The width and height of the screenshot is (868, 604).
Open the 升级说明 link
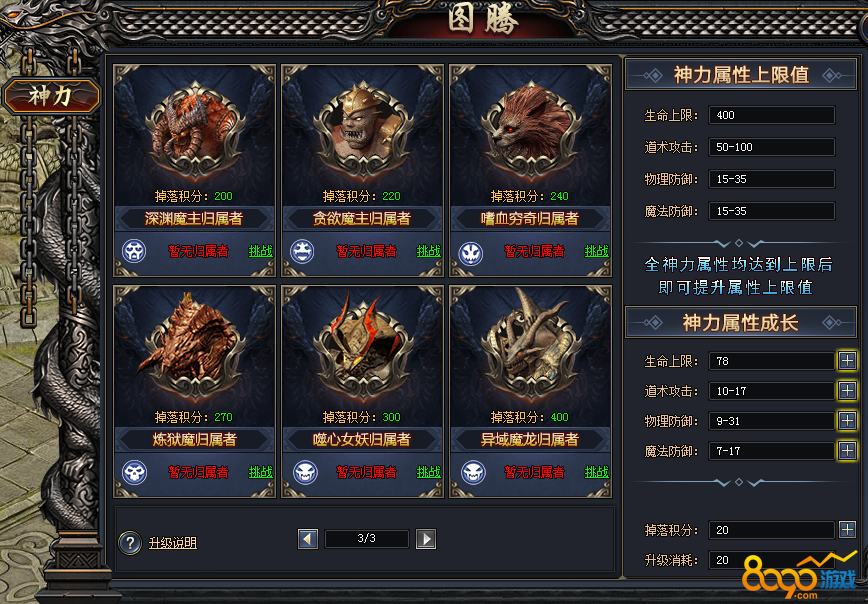click(x=173, y=543)
